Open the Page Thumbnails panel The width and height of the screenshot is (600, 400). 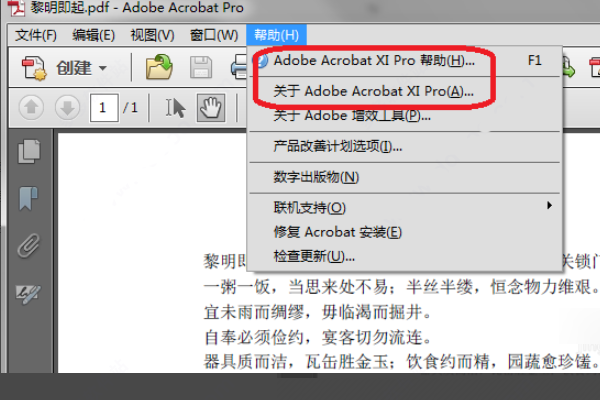pyautogui.click(x=29, y=151)
